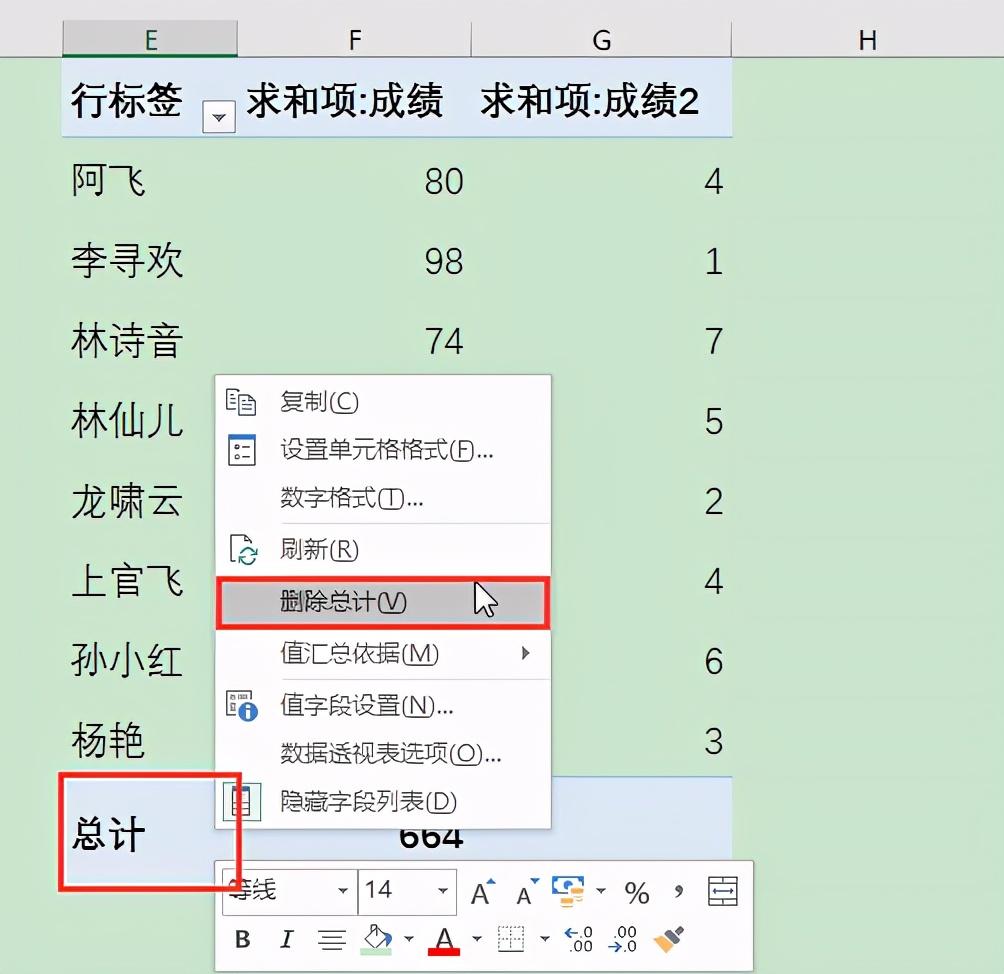1004x974 pixels.
Task: Expand borders dropdown arrow
Action: 544,939
